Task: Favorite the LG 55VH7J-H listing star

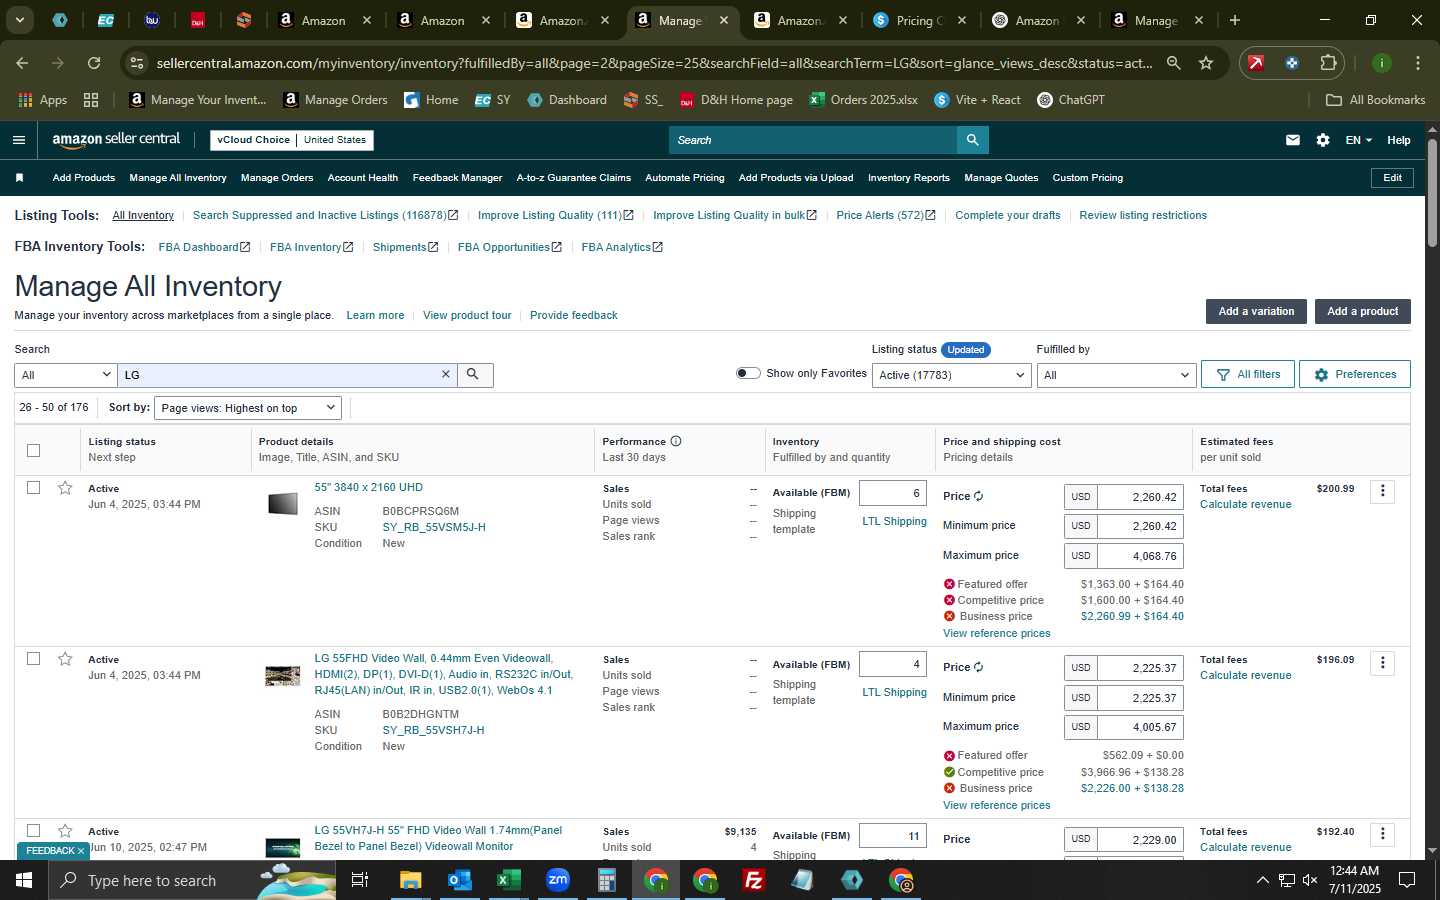Action: coord(65,831)
